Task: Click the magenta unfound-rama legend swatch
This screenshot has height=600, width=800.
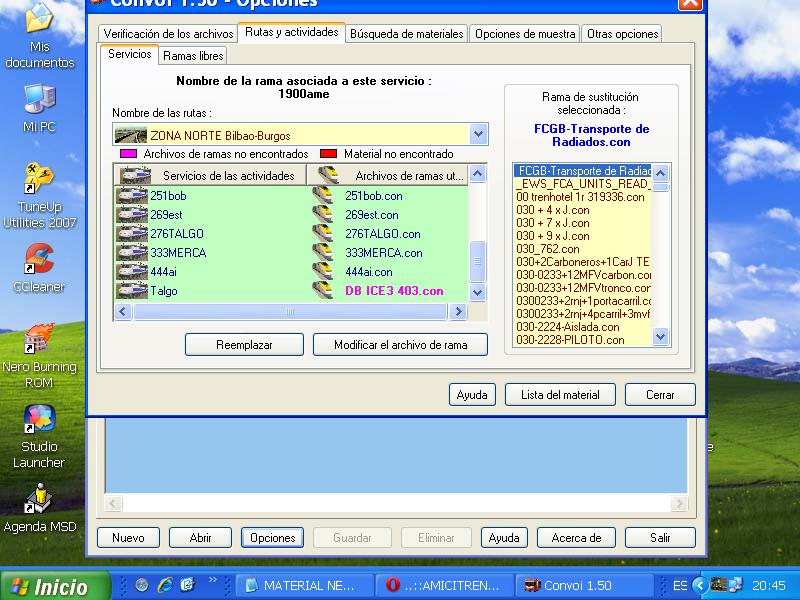Action: (x=128, y=155)
